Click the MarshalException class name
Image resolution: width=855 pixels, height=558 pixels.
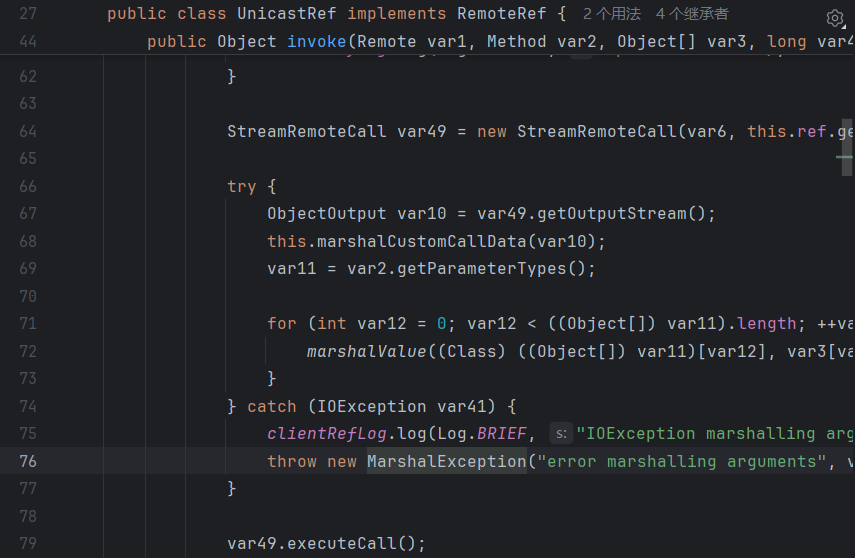coord(446,461)
